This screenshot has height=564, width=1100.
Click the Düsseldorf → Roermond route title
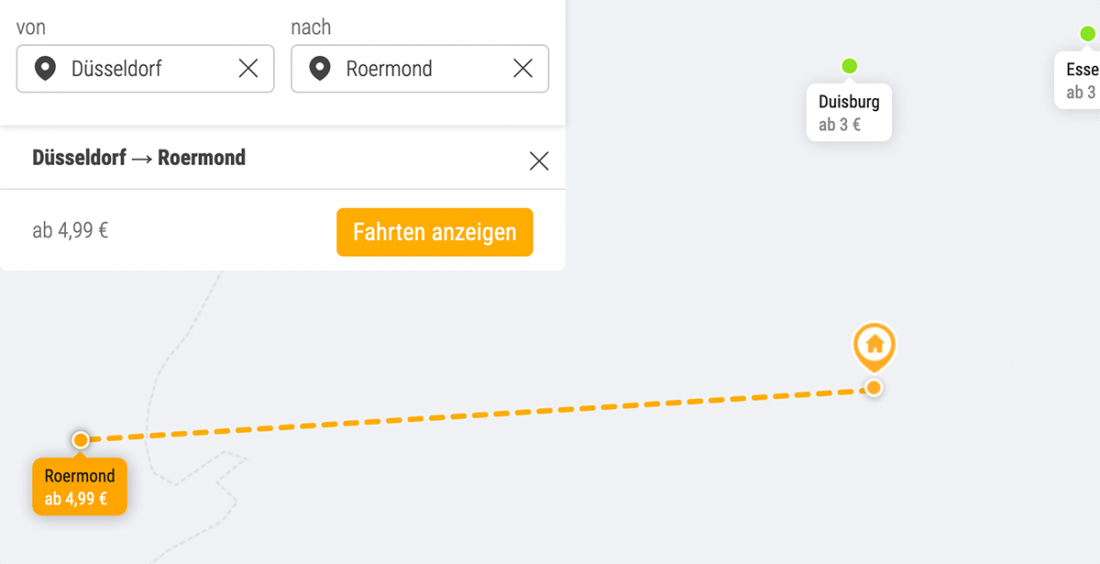(x=139, y=158)
